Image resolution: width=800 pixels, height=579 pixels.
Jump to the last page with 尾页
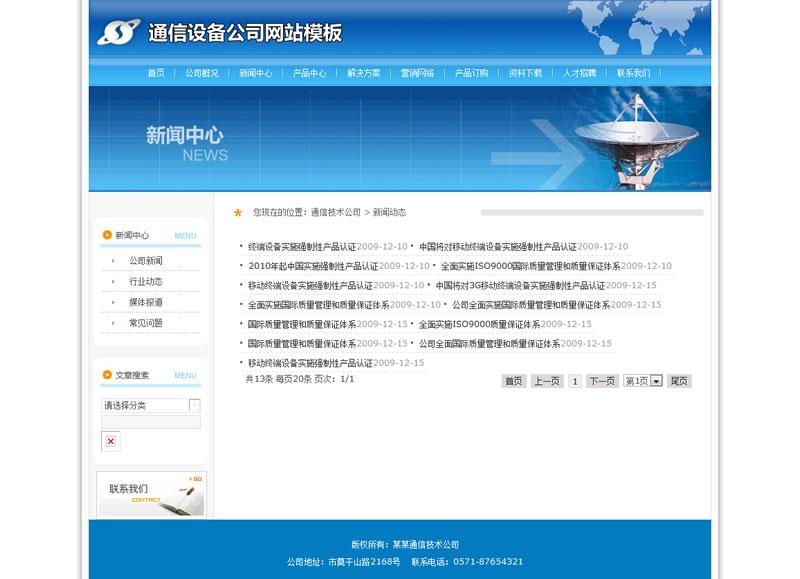point(679,381)
